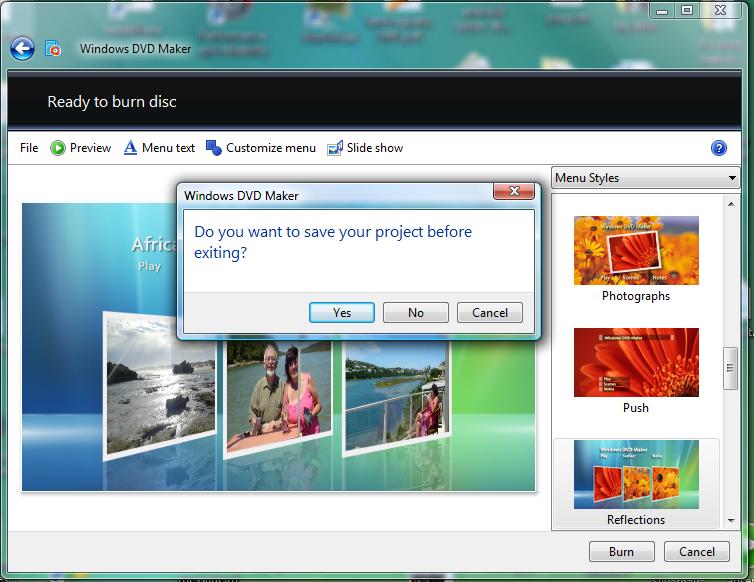This screenshot has height=582, width=754.
Task: Click the Windows DVD Maker title icon
Action: click(x=53, y=49)
